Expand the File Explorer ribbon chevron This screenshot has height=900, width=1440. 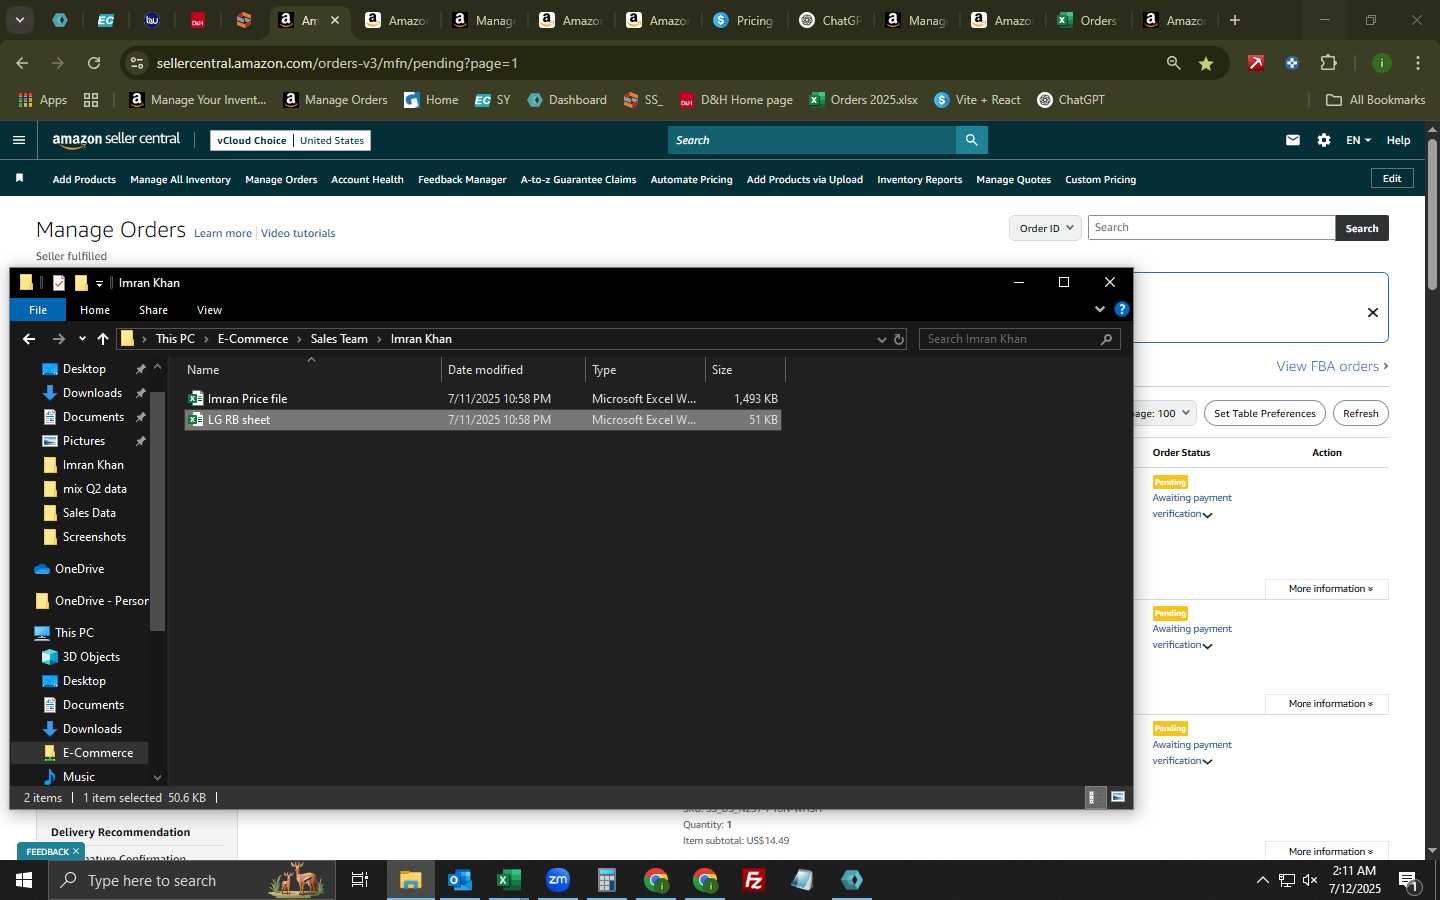point(1100,309)
